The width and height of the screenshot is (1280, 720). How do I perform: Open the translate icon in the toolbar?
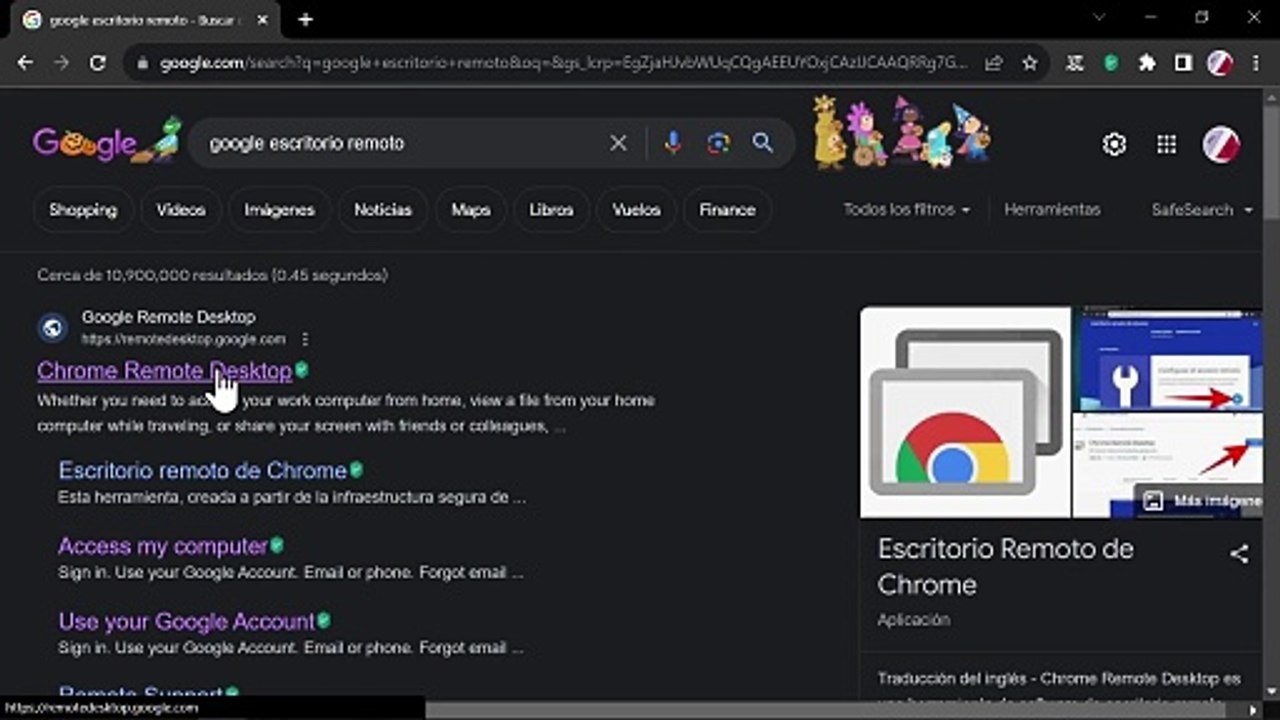[1075, 63]
